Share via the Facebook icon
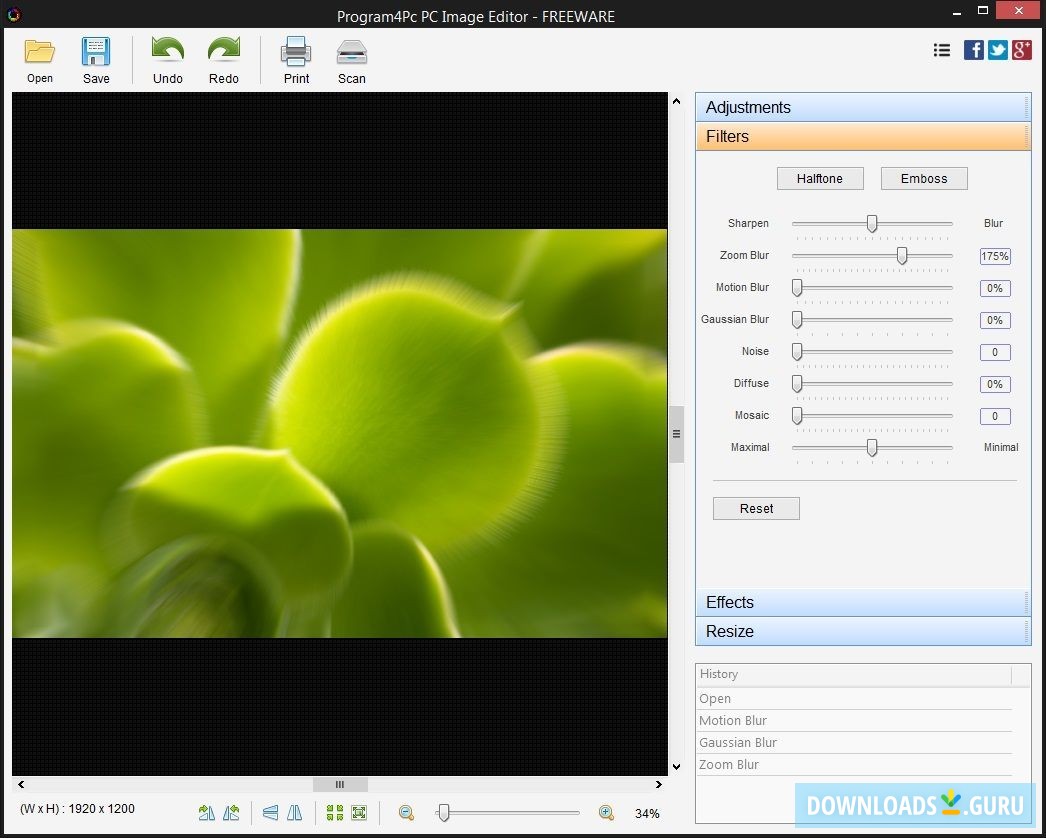1046x838 pixels. pyautogui.click(x=973, y=49)
